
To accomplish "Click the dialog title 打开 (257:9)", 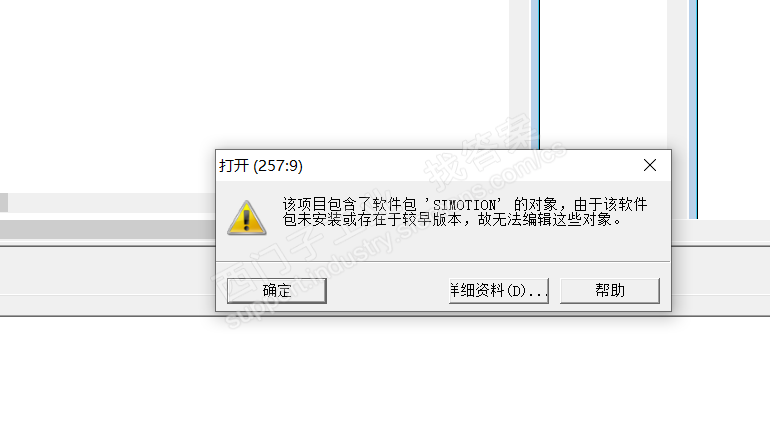I will (x=261, y=165).
